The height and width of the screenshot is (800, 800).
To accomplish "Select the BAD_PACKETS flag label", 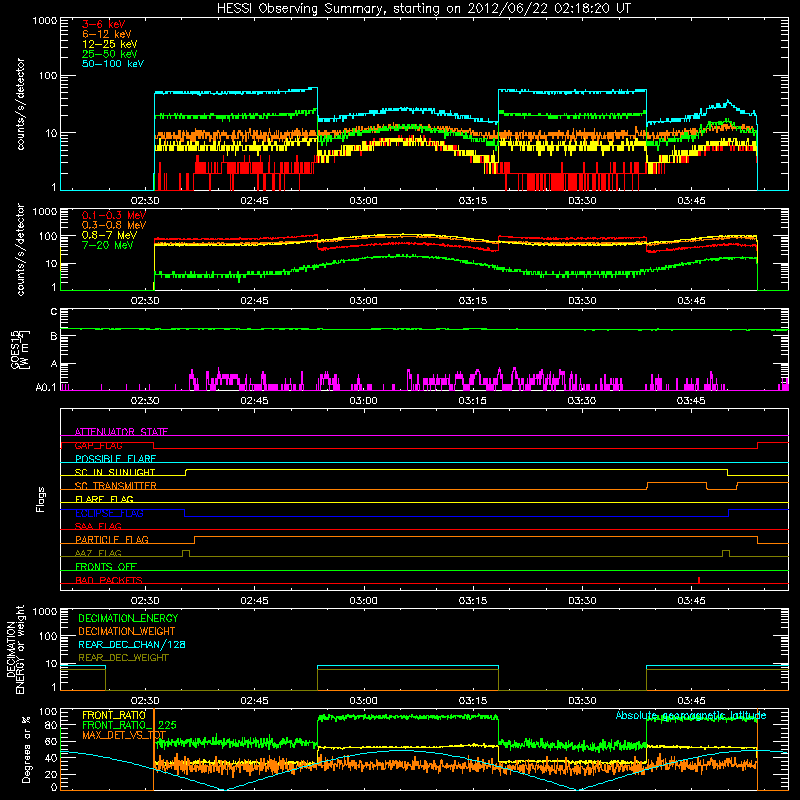I will pyautogui.click(x=109, y=580).
